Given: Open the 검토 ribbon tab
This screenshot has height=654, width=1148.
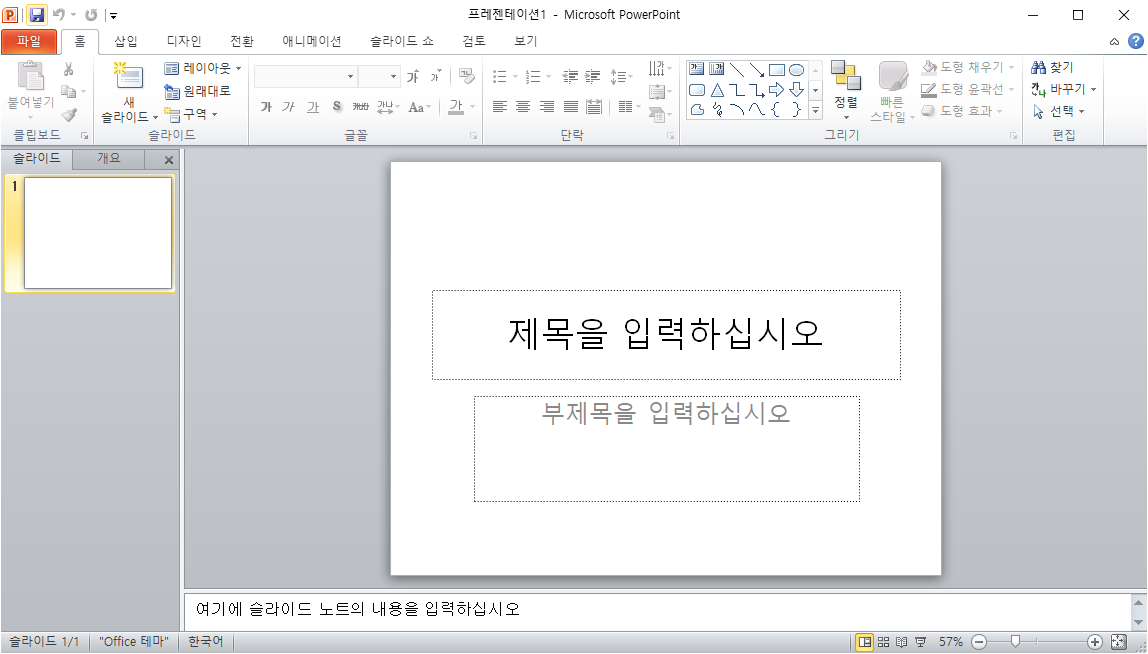Looking at the screenshot, I should tap(474, 42).
